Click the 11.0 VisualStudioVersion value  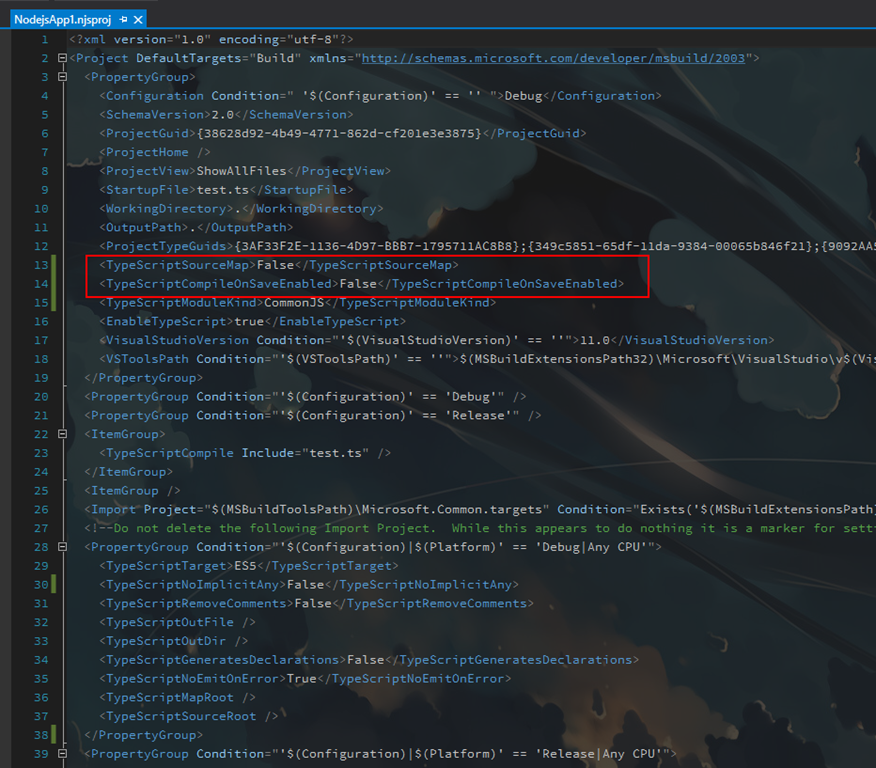[594, 340]
